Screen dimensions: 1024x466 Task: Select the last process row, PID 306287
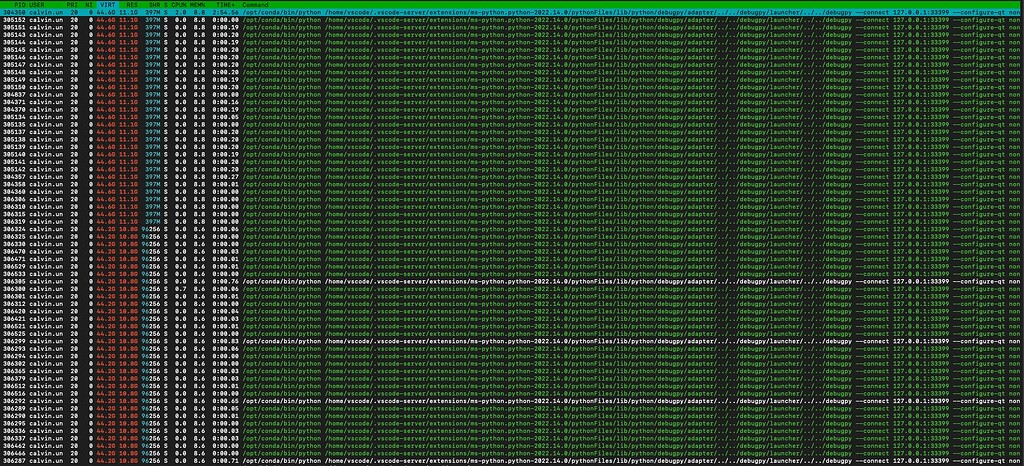(x=16, y=460)
